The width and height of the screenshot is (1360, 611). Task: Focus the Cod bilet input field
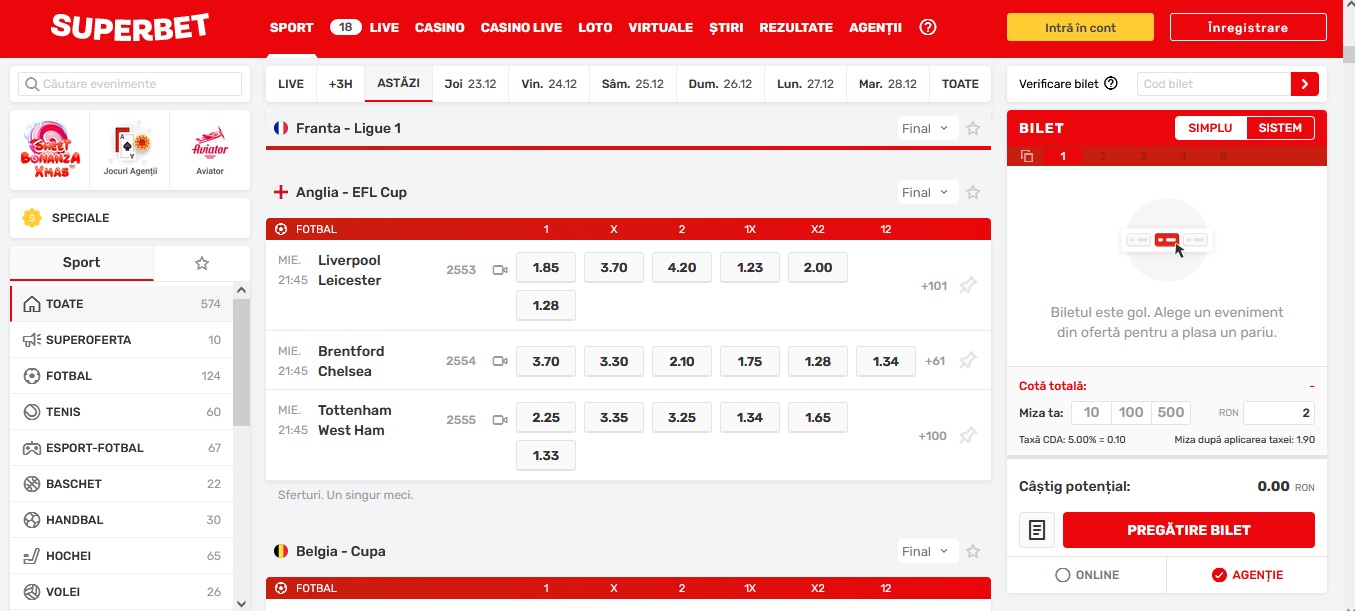1213,84
